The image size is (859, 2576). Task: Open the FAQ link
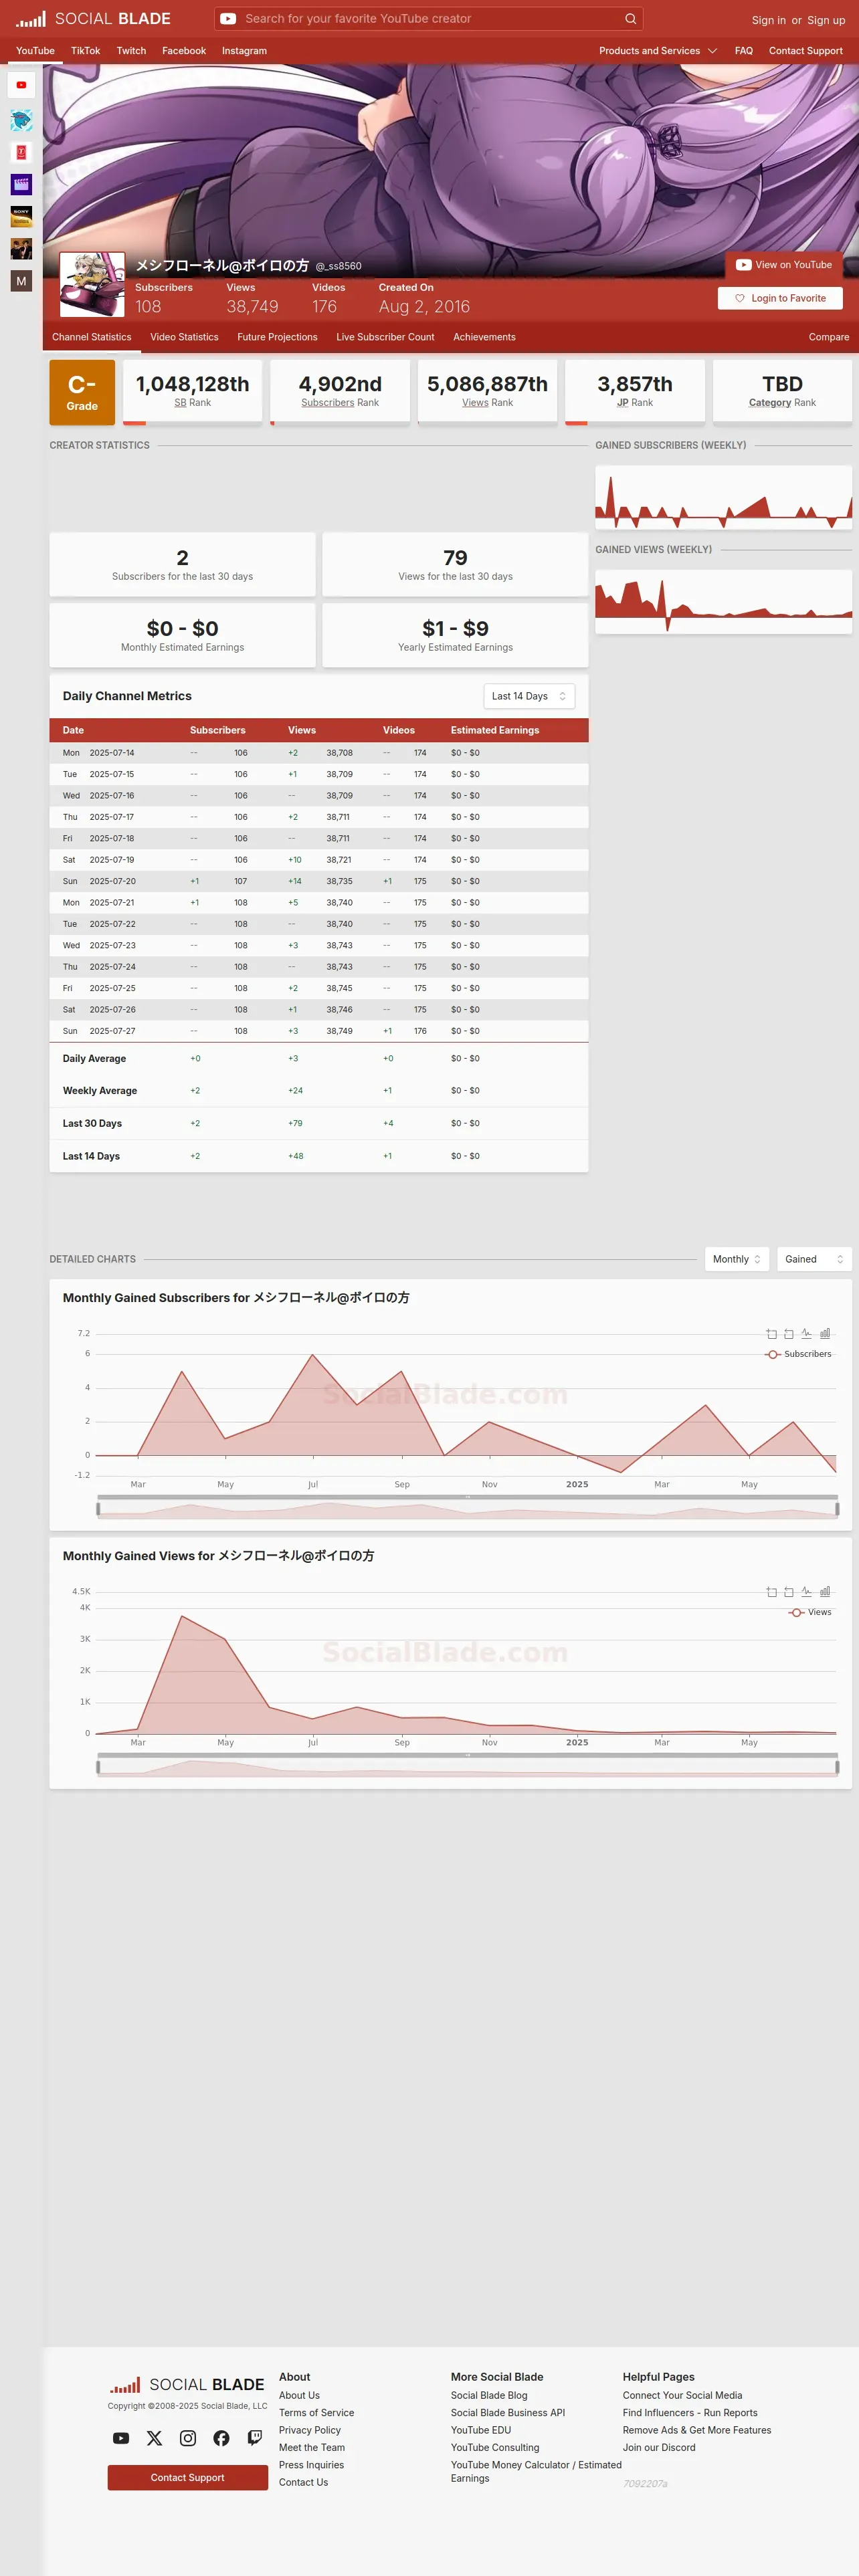(x=744, y=51)
